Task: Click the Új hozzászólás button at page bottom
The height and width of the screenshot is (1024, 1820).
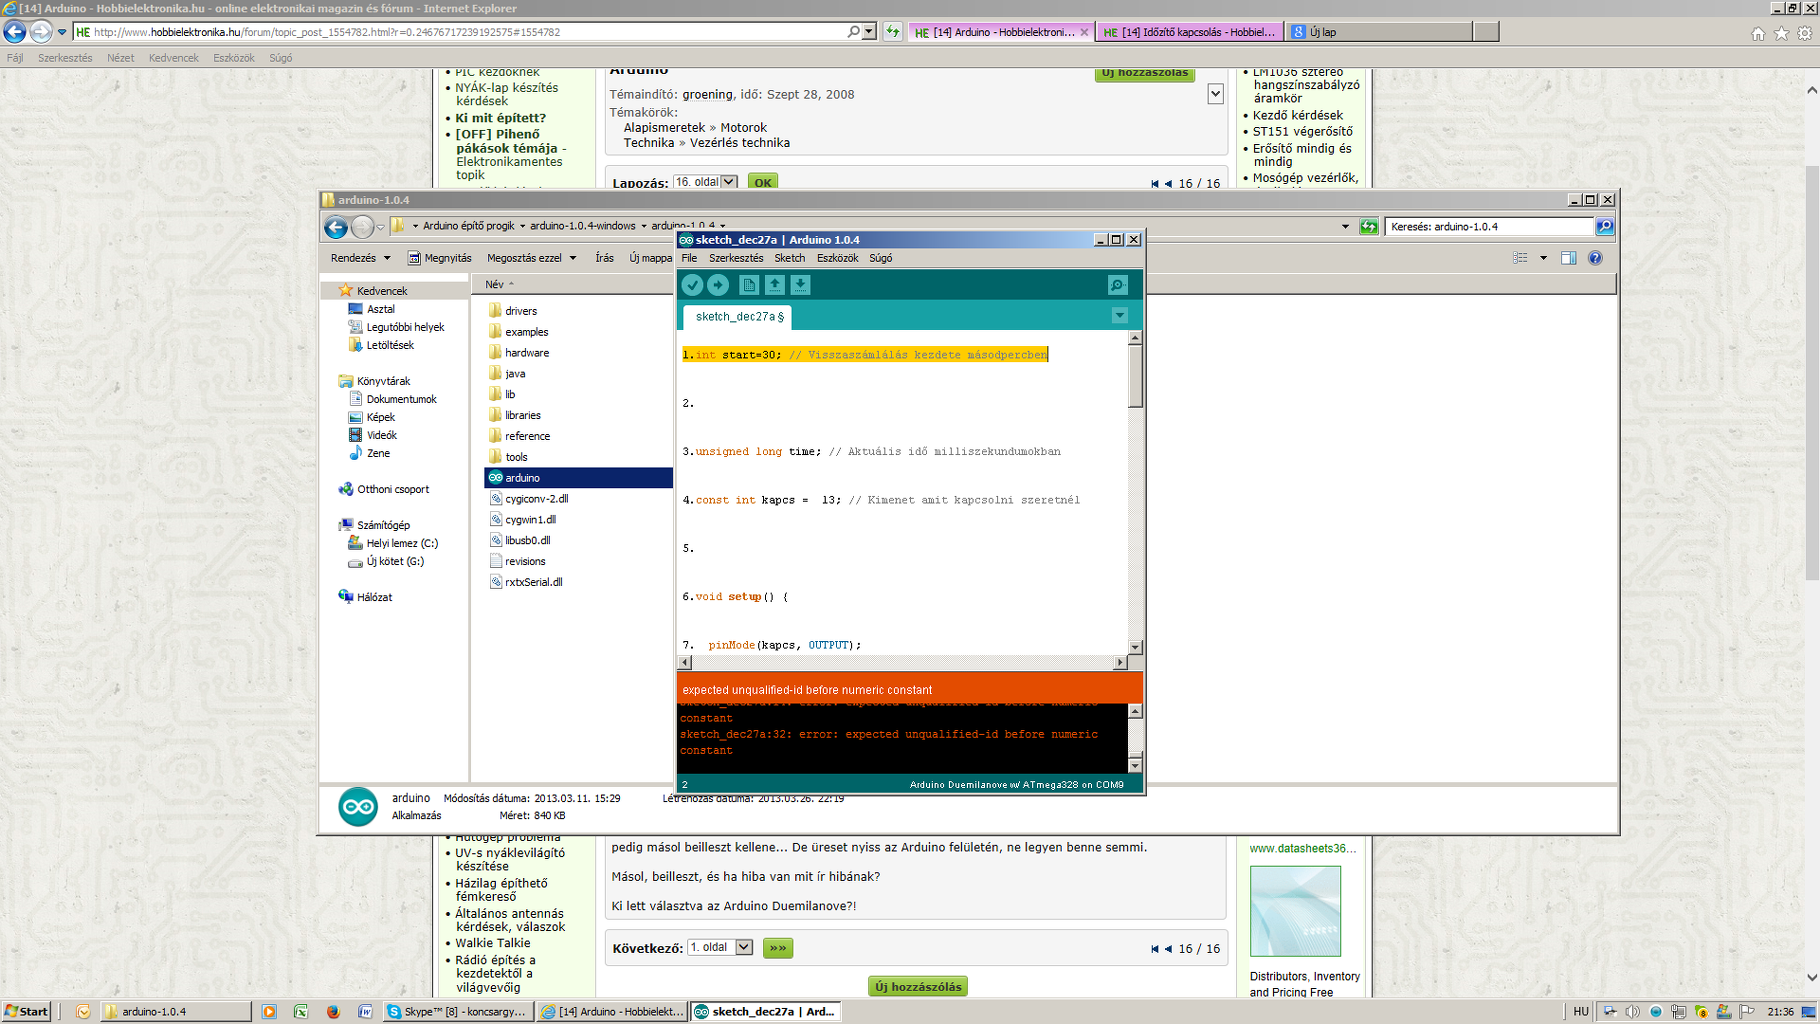Action: tap(918, 987)
